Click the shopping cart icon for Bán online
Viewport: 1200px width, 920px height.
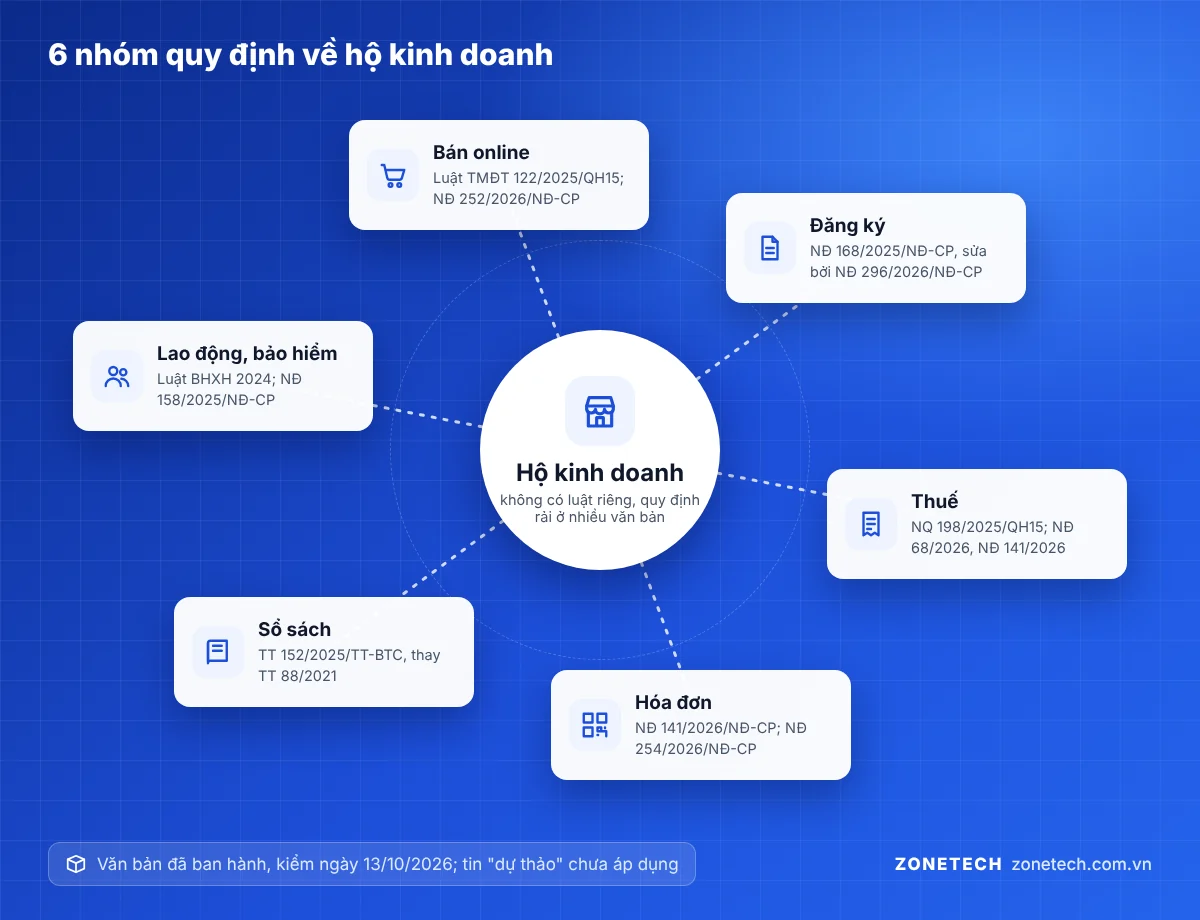[393, 176]
